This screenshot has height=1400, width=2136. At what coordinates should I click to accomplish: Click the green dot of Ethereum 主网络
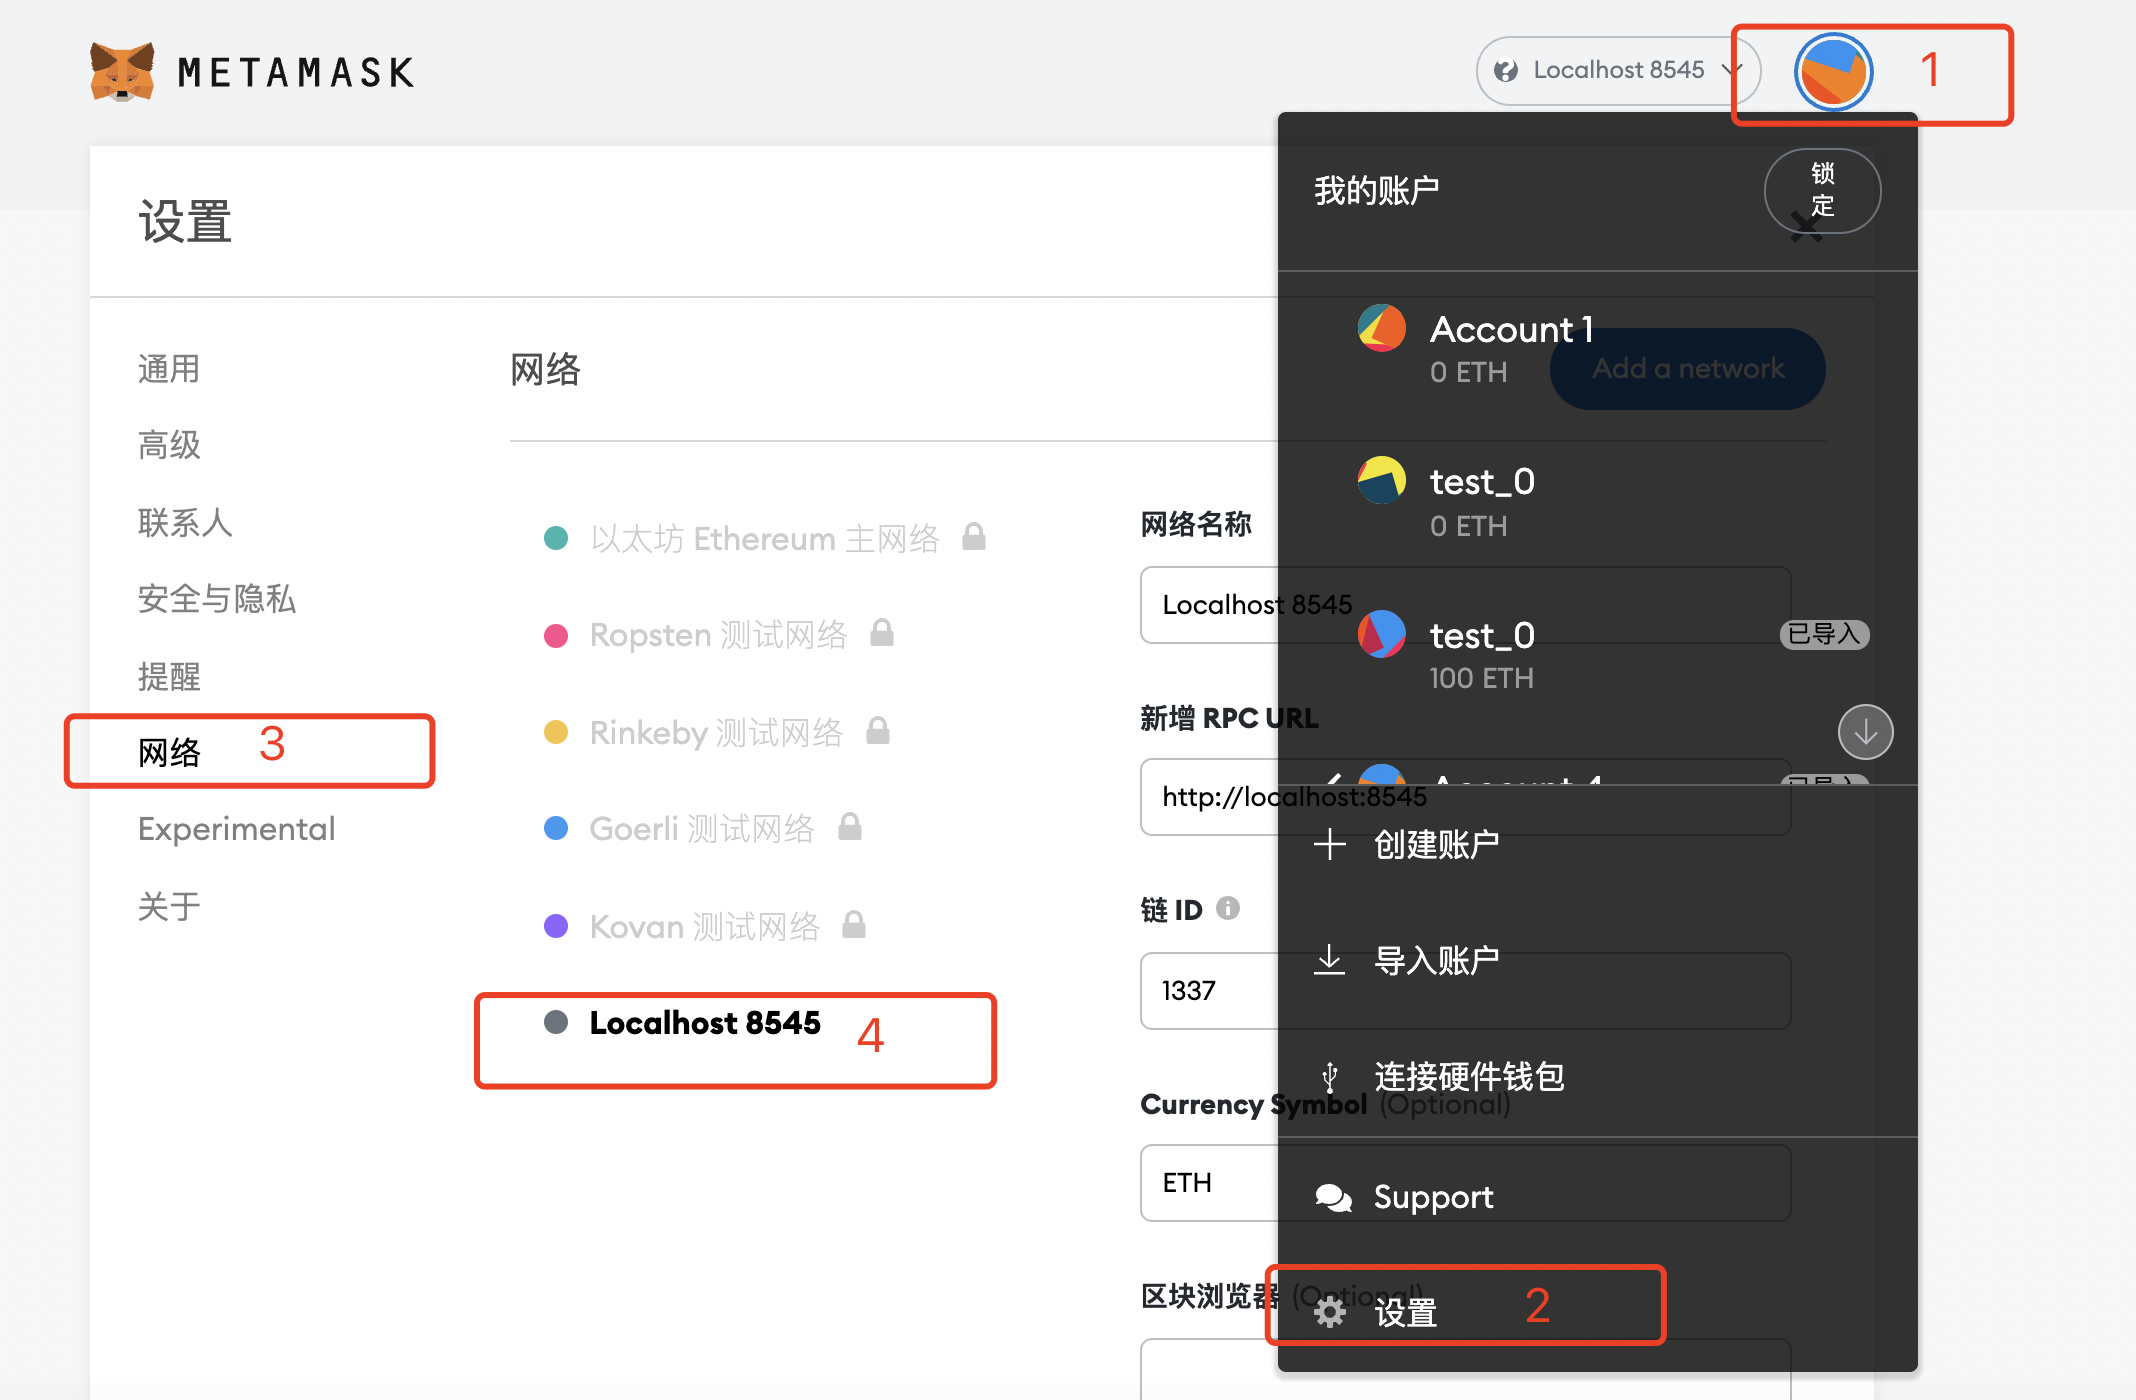[x=556, y=538]
